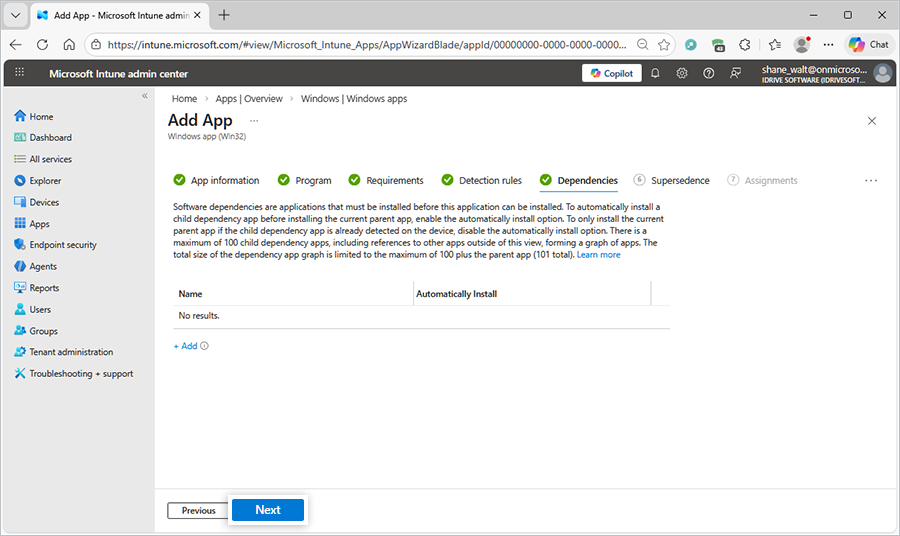Collapse the left navigation sidebar

[144, 96]
